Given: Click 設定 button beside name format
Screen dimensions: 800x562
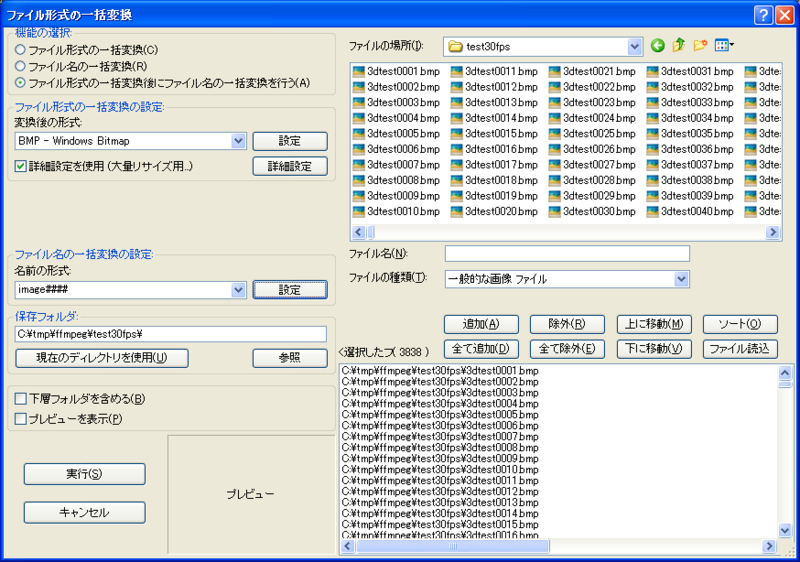Looking at the screenshot, I should [290, 290].
